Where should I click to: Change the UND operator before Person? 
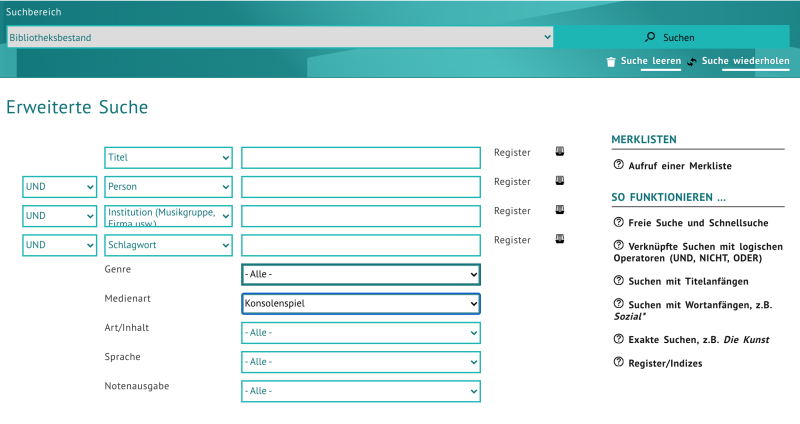60,187
